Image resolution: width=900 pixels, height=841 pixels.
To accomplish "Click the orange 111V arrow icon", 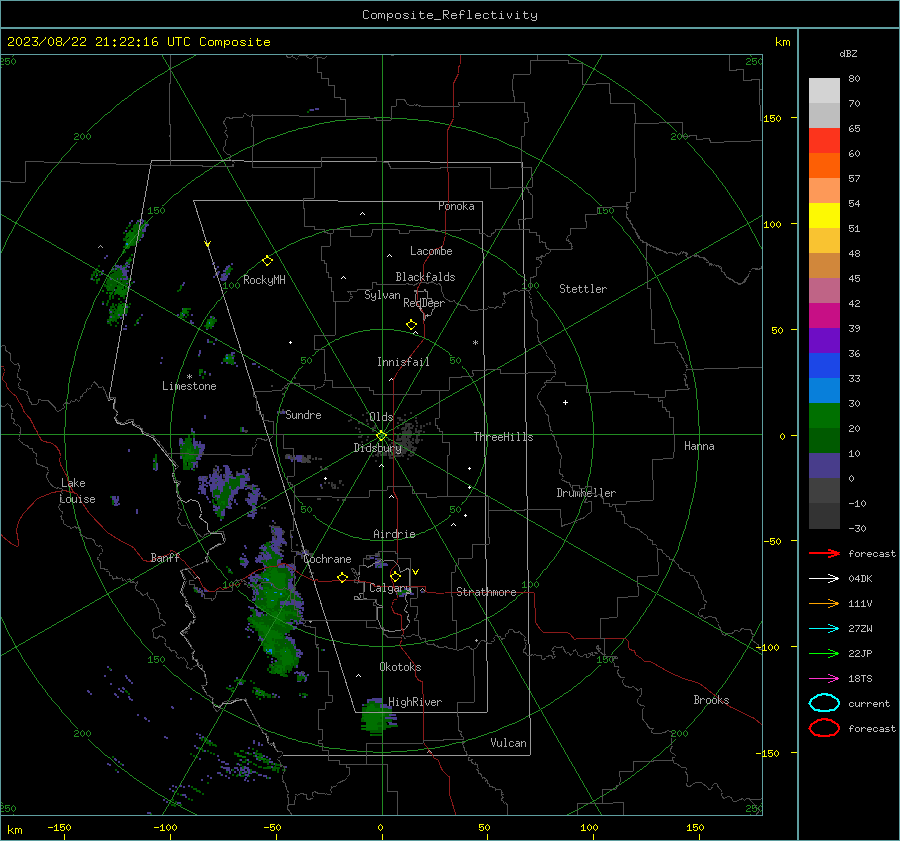I will (824, 603).
